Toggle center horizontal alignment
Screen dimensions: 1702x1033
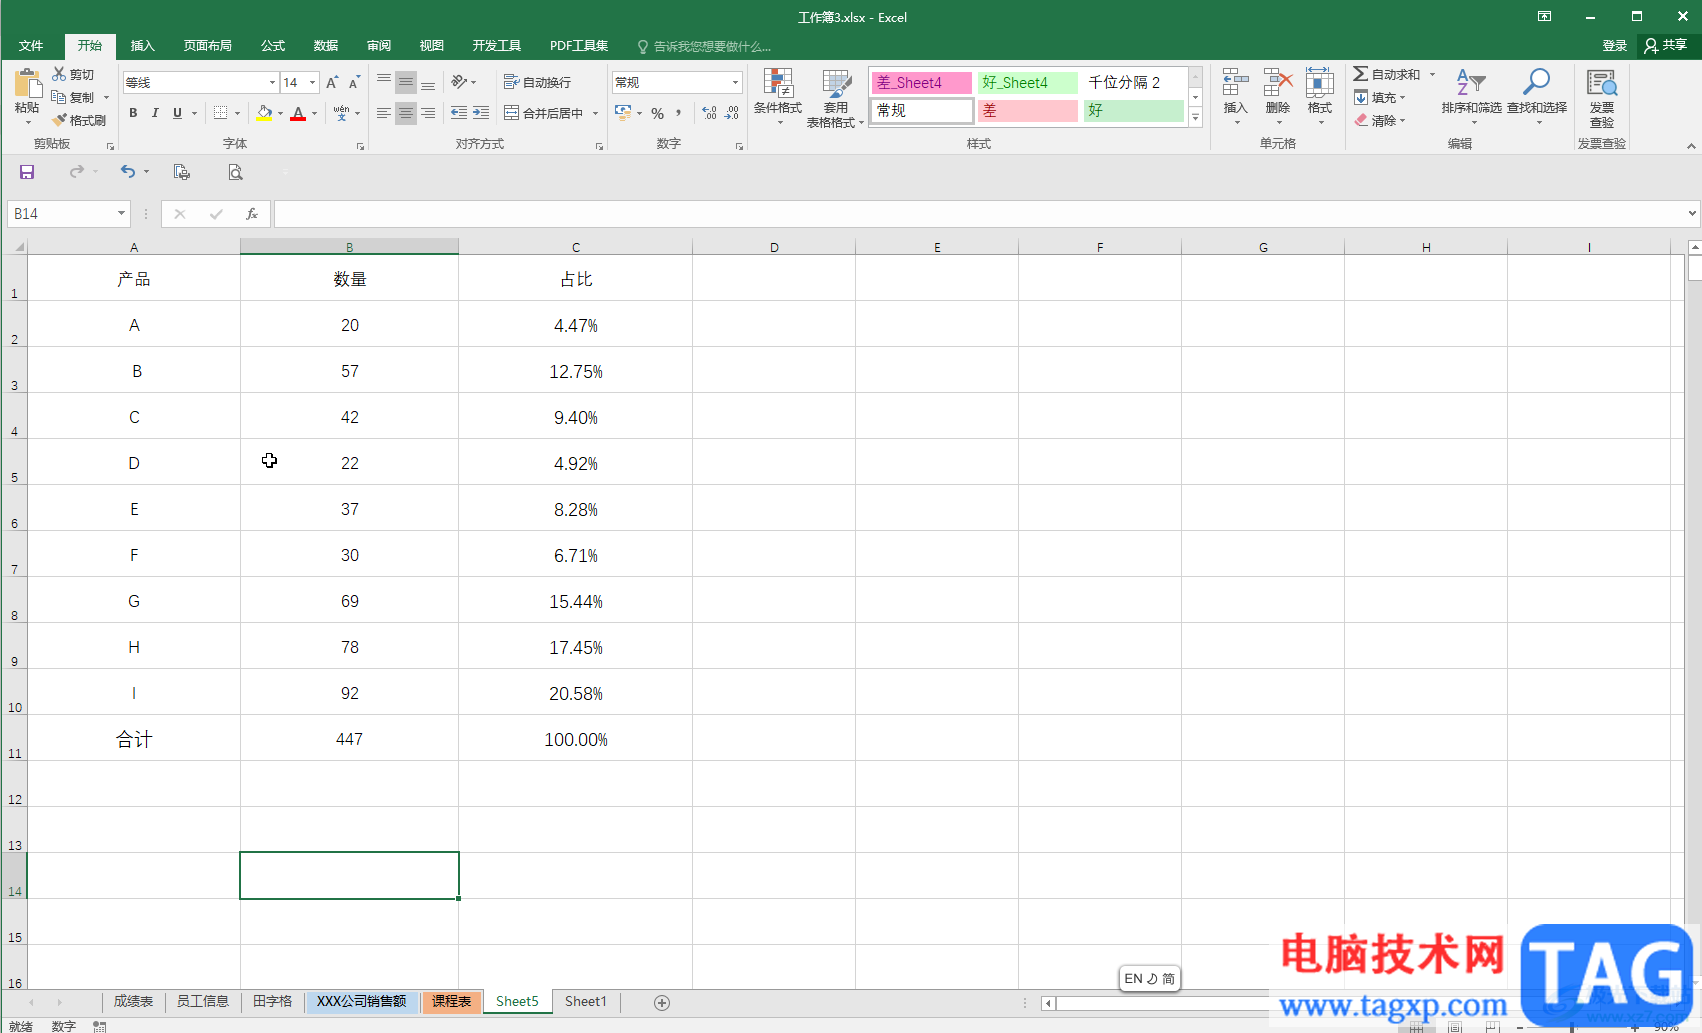406,113
